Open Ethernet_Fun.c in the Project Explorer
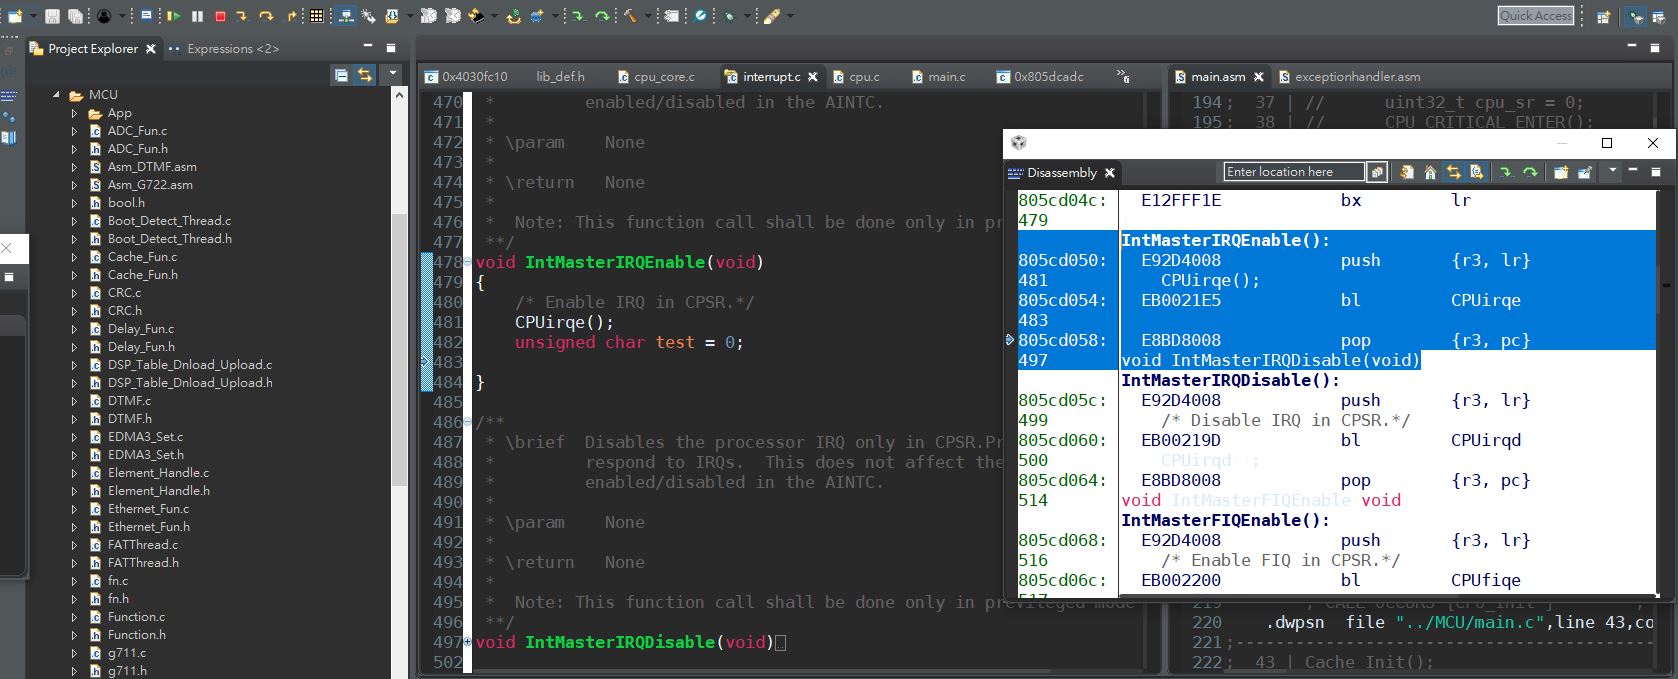Viewport: 1678px width, 679px height. pyautogui.click(x=148, y=509)
